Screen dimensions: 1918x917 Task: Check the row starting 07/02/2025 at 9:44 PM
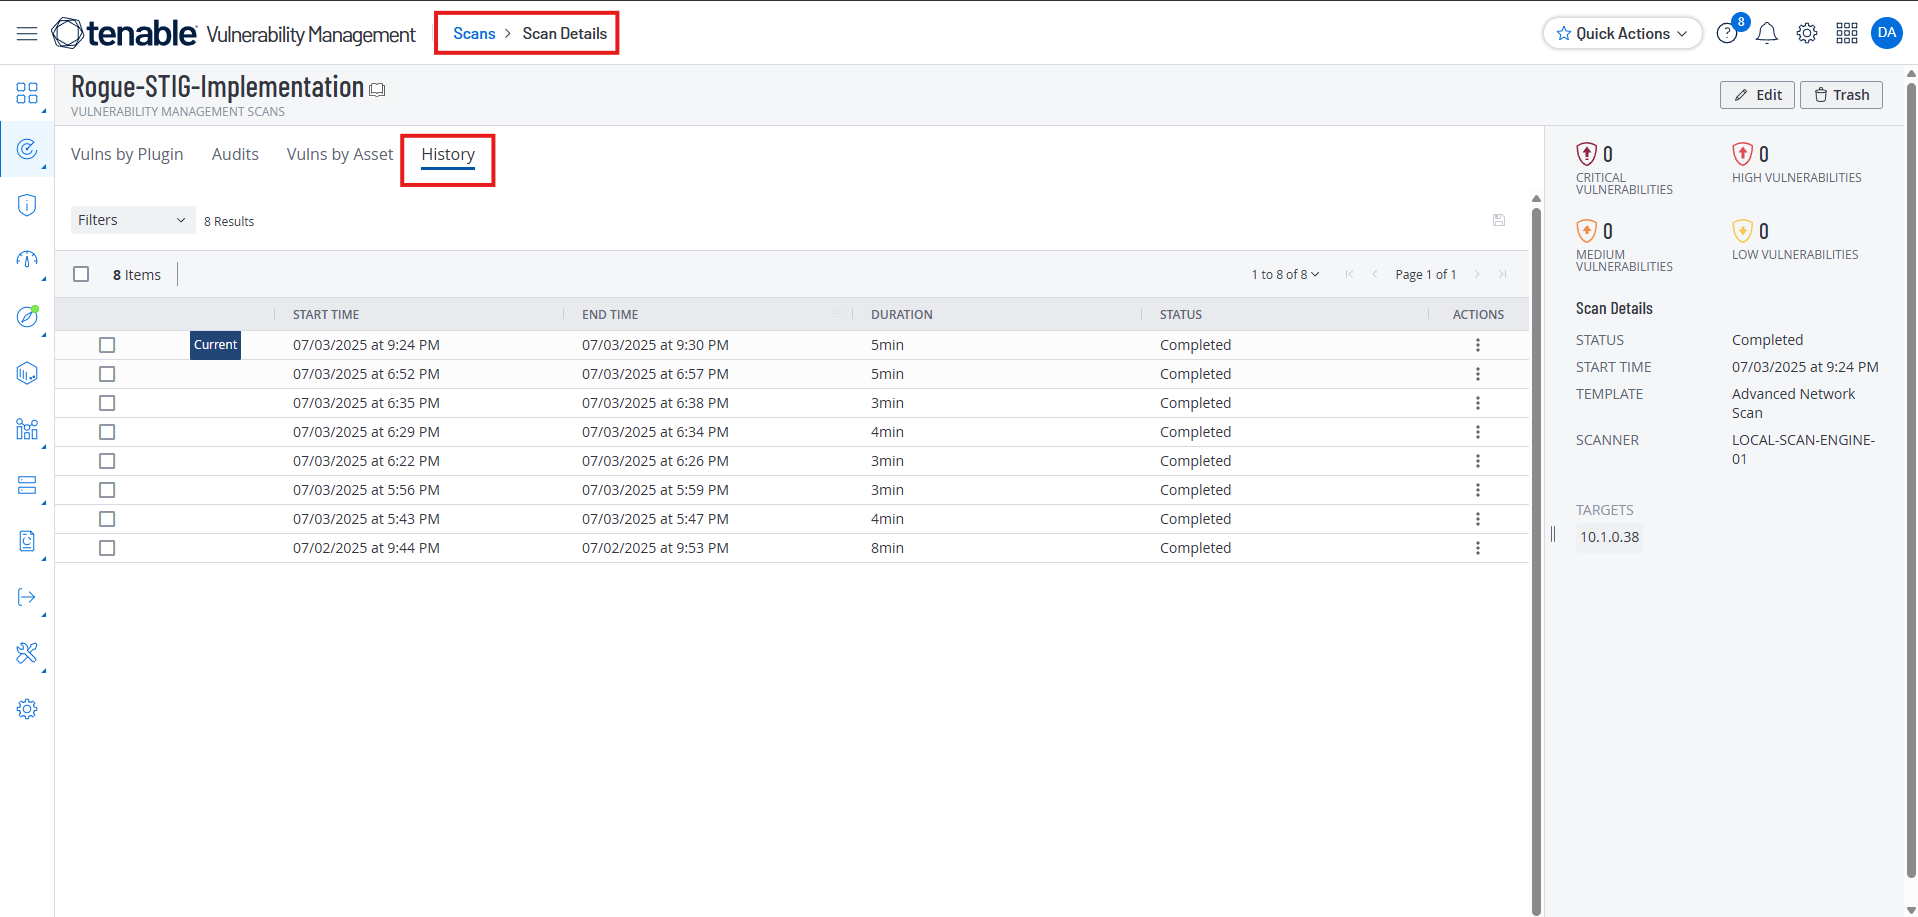(x=107, y=548)
